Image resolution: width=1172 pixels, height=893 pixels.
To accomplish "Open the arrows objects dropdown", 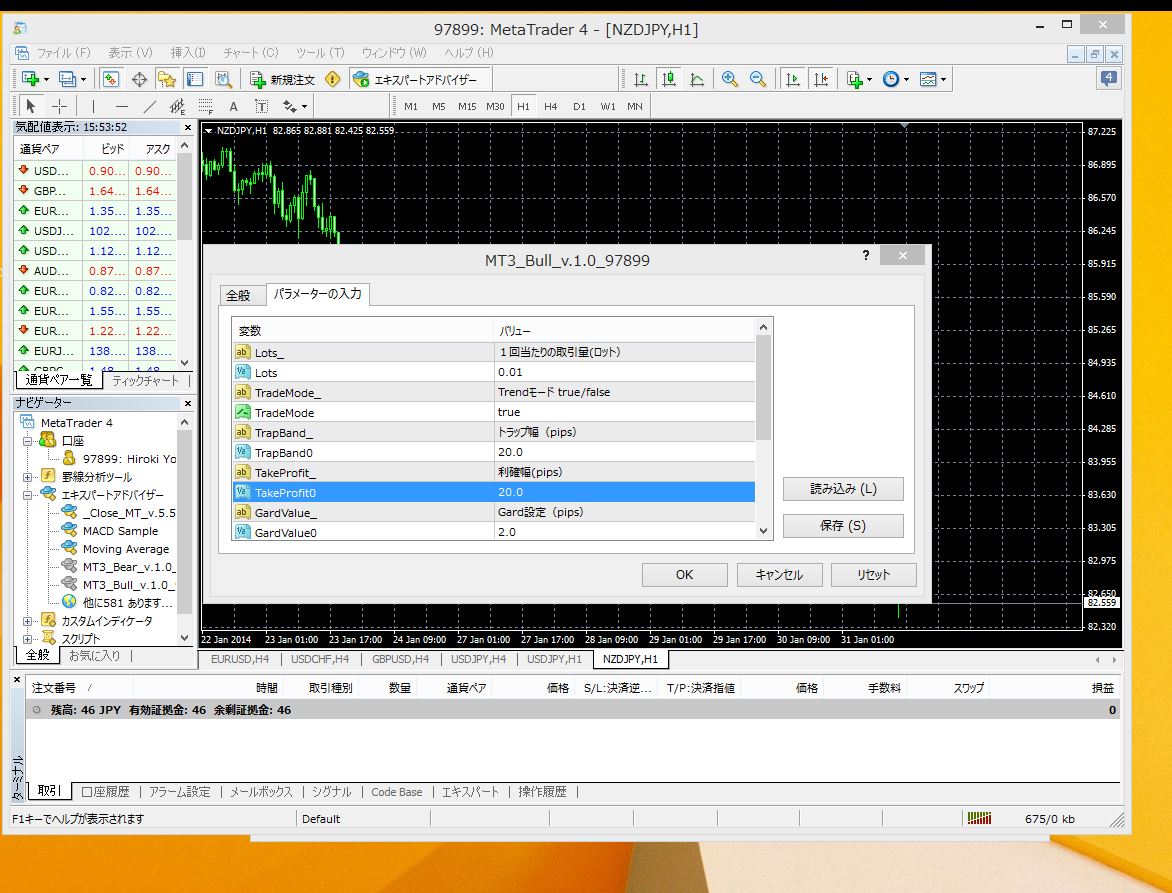I will click(x=294, y=106).
